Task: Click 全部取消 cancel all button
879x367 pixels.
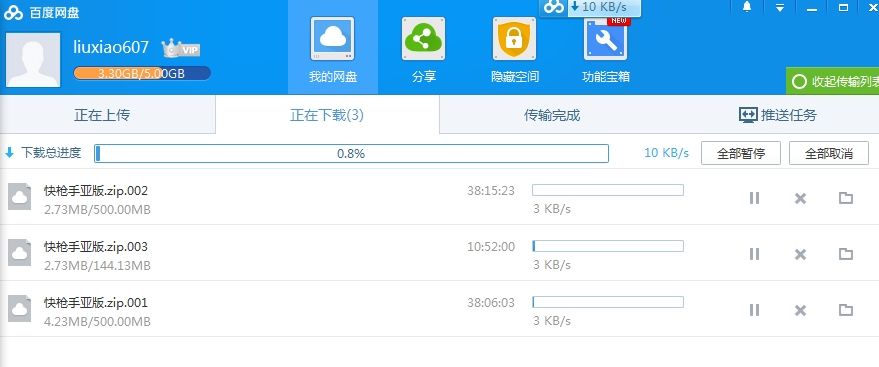Action: coord(829,154)
